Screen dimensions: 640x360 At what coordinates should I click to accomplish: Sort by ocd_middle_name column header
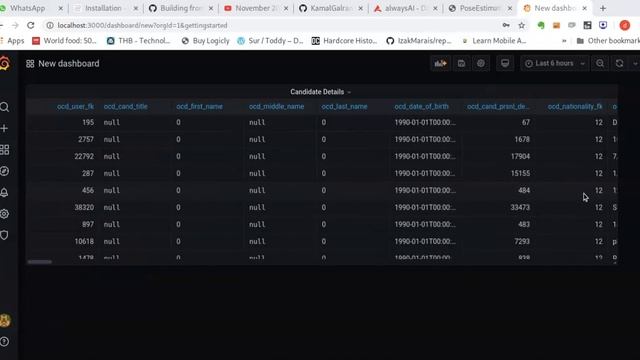click(276, 107)
